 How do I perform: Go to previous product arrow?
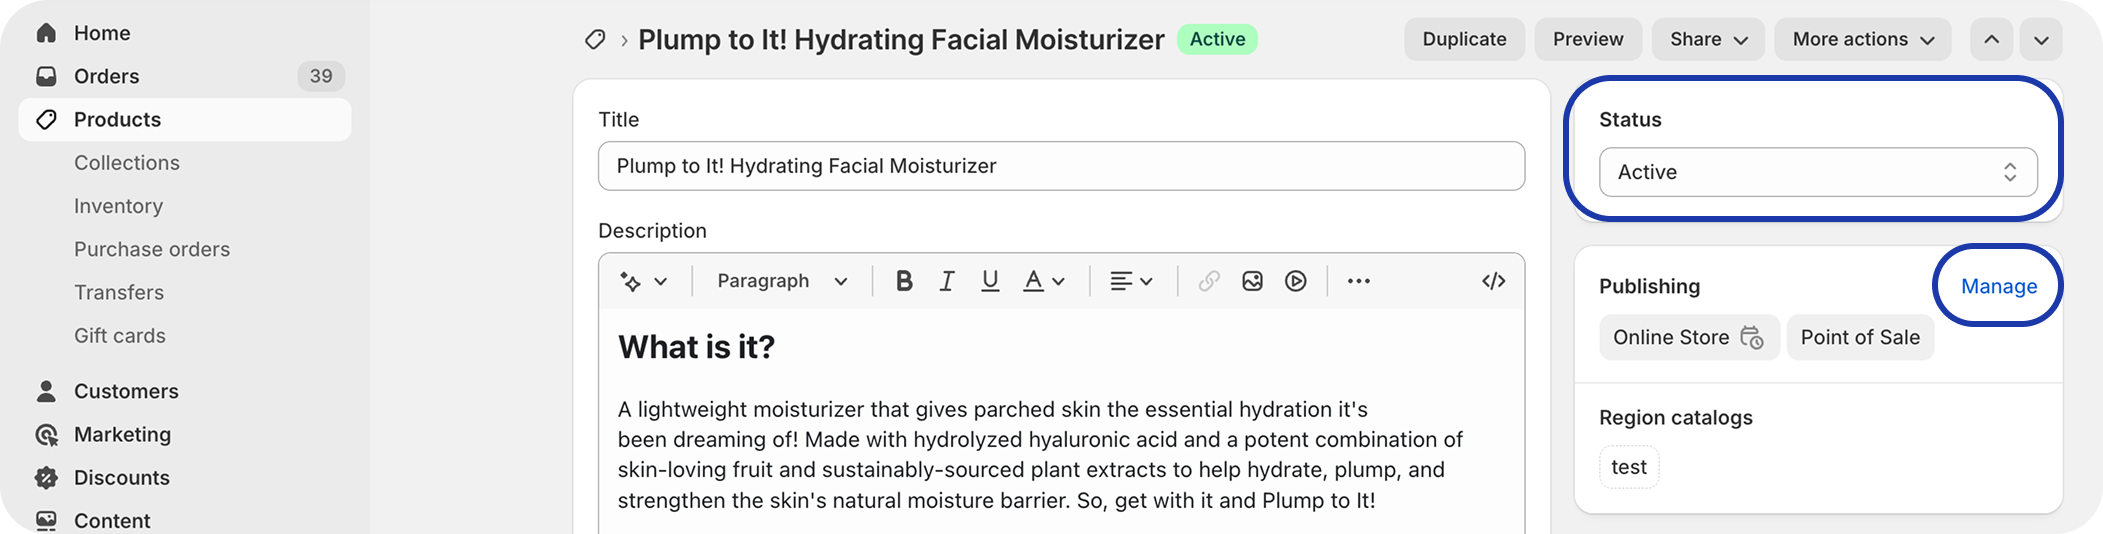pyautogui.click(x=1992, y=40)
